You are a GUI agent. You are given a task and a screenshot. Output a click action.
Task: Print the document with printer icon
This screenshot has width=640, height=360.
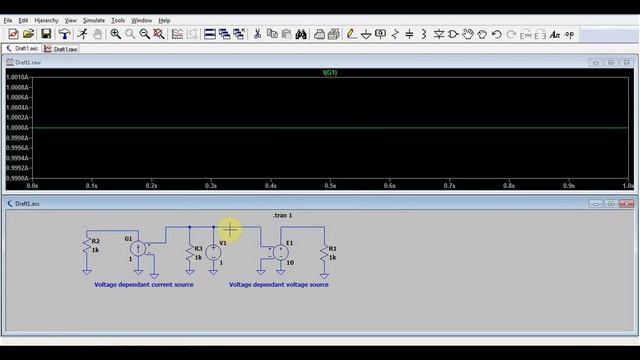pos(334,34)
